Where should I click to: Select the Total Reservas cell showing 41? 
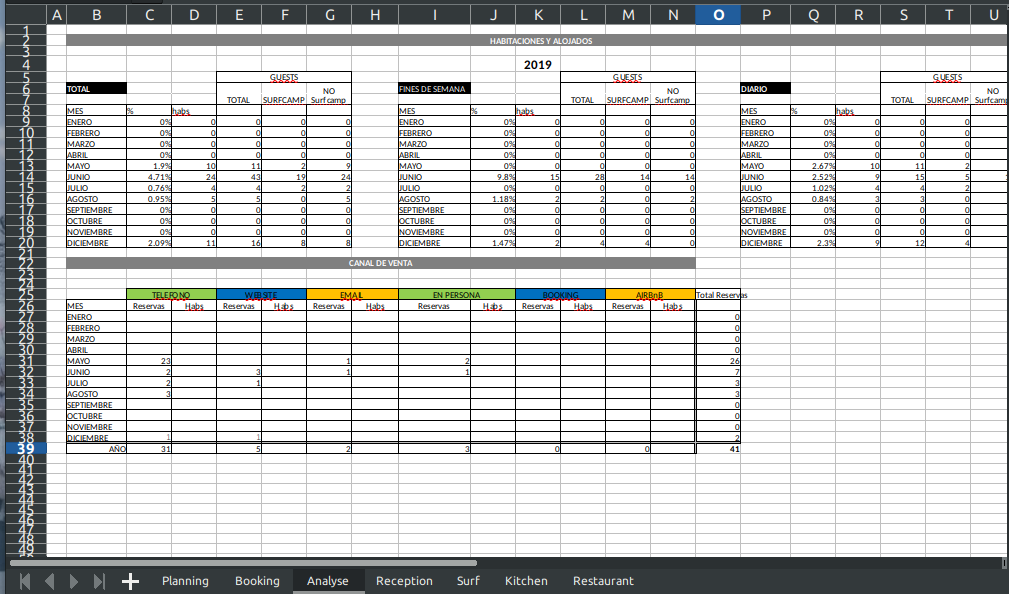pos(719,450)
